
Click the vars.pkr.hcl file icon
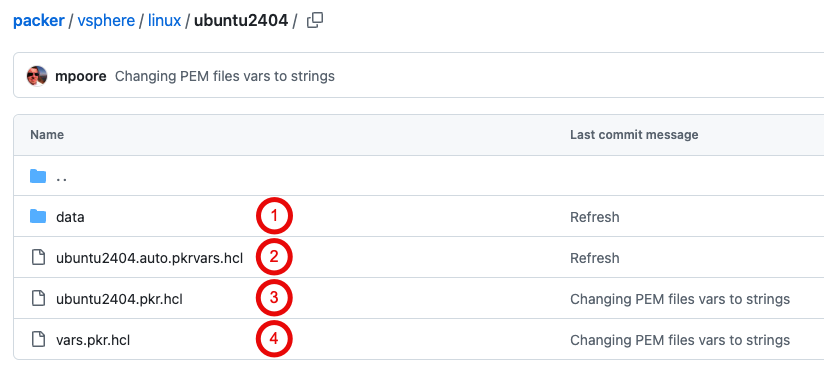(x=38, y=339)
